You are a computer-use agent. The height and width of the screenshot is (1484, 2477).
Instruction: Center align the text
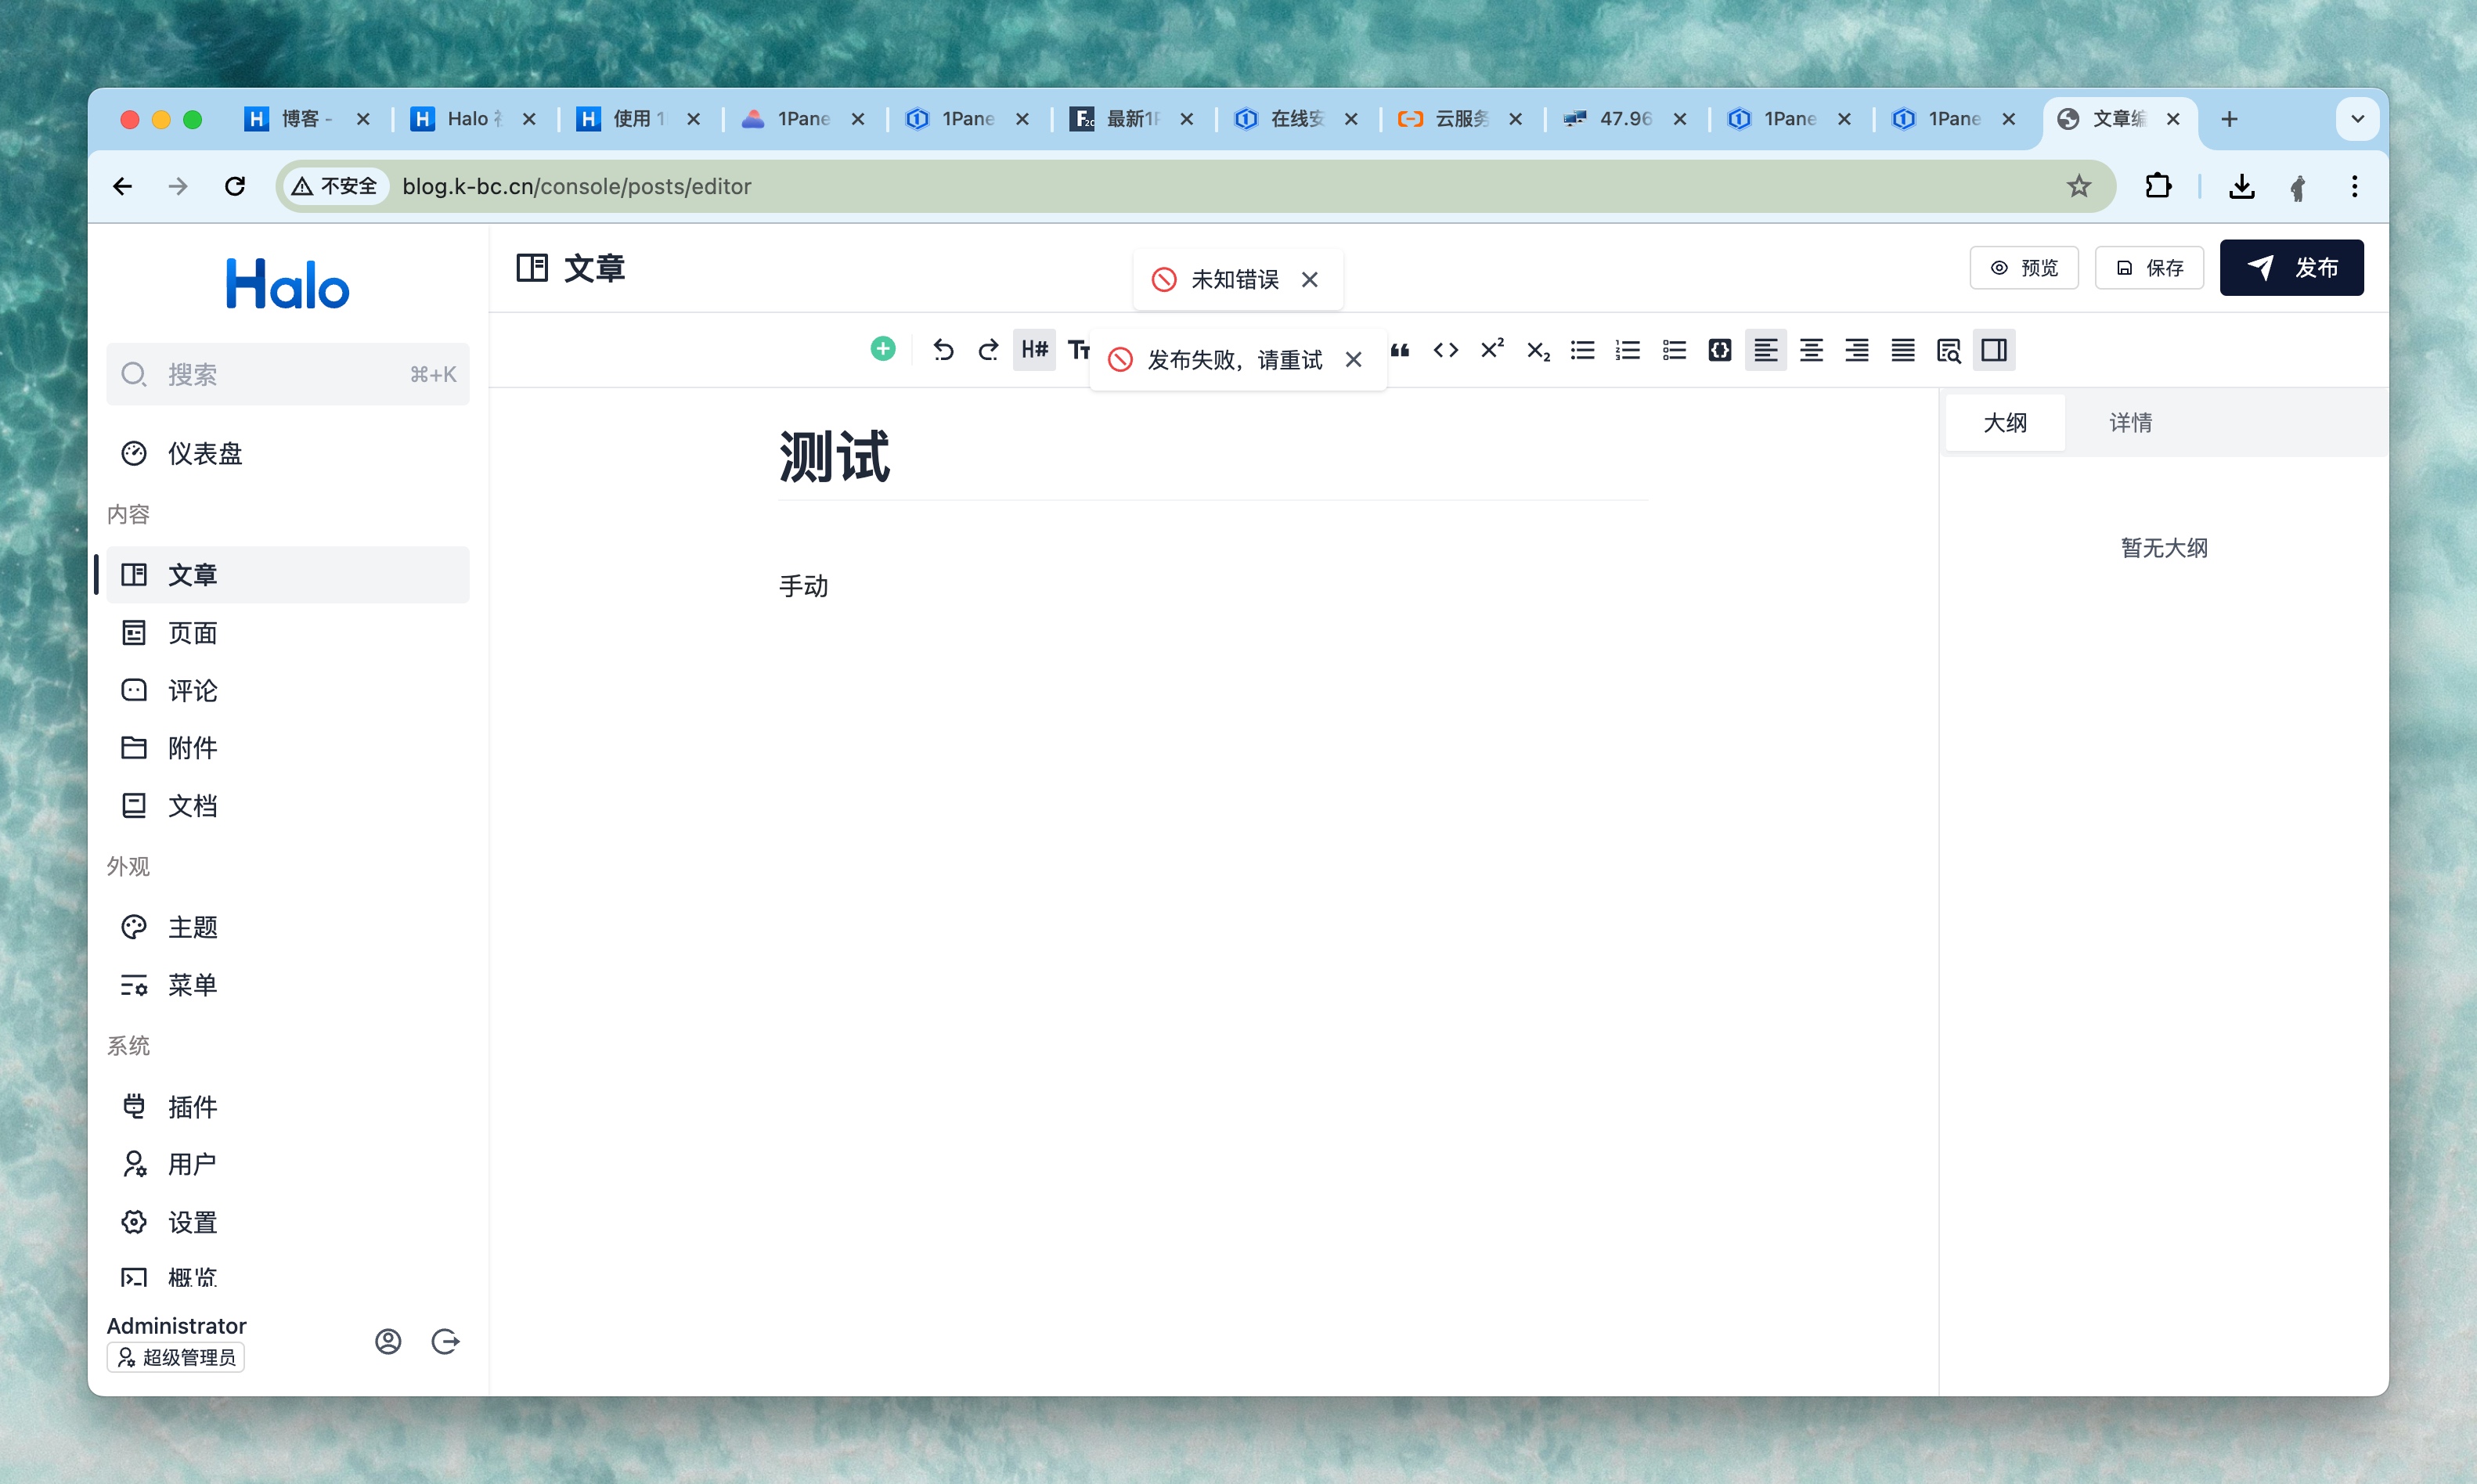coord(1811,350)
